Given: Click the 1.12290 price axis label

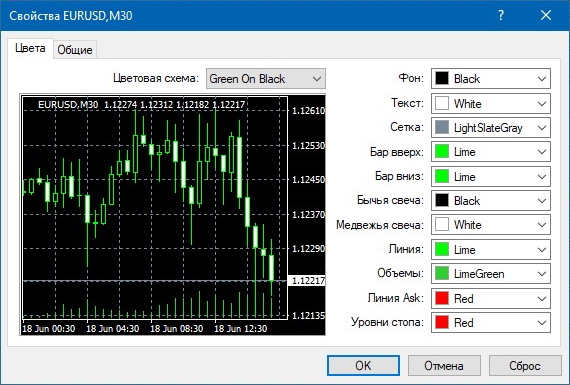Looking at the screenshot, I should (308, 249).
